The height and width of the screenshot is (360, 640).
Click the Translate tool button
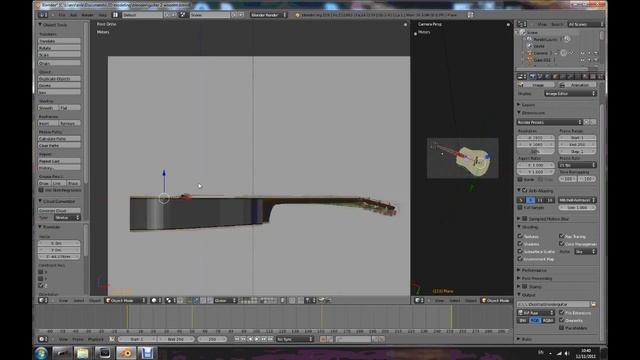(x=59, y=41)
